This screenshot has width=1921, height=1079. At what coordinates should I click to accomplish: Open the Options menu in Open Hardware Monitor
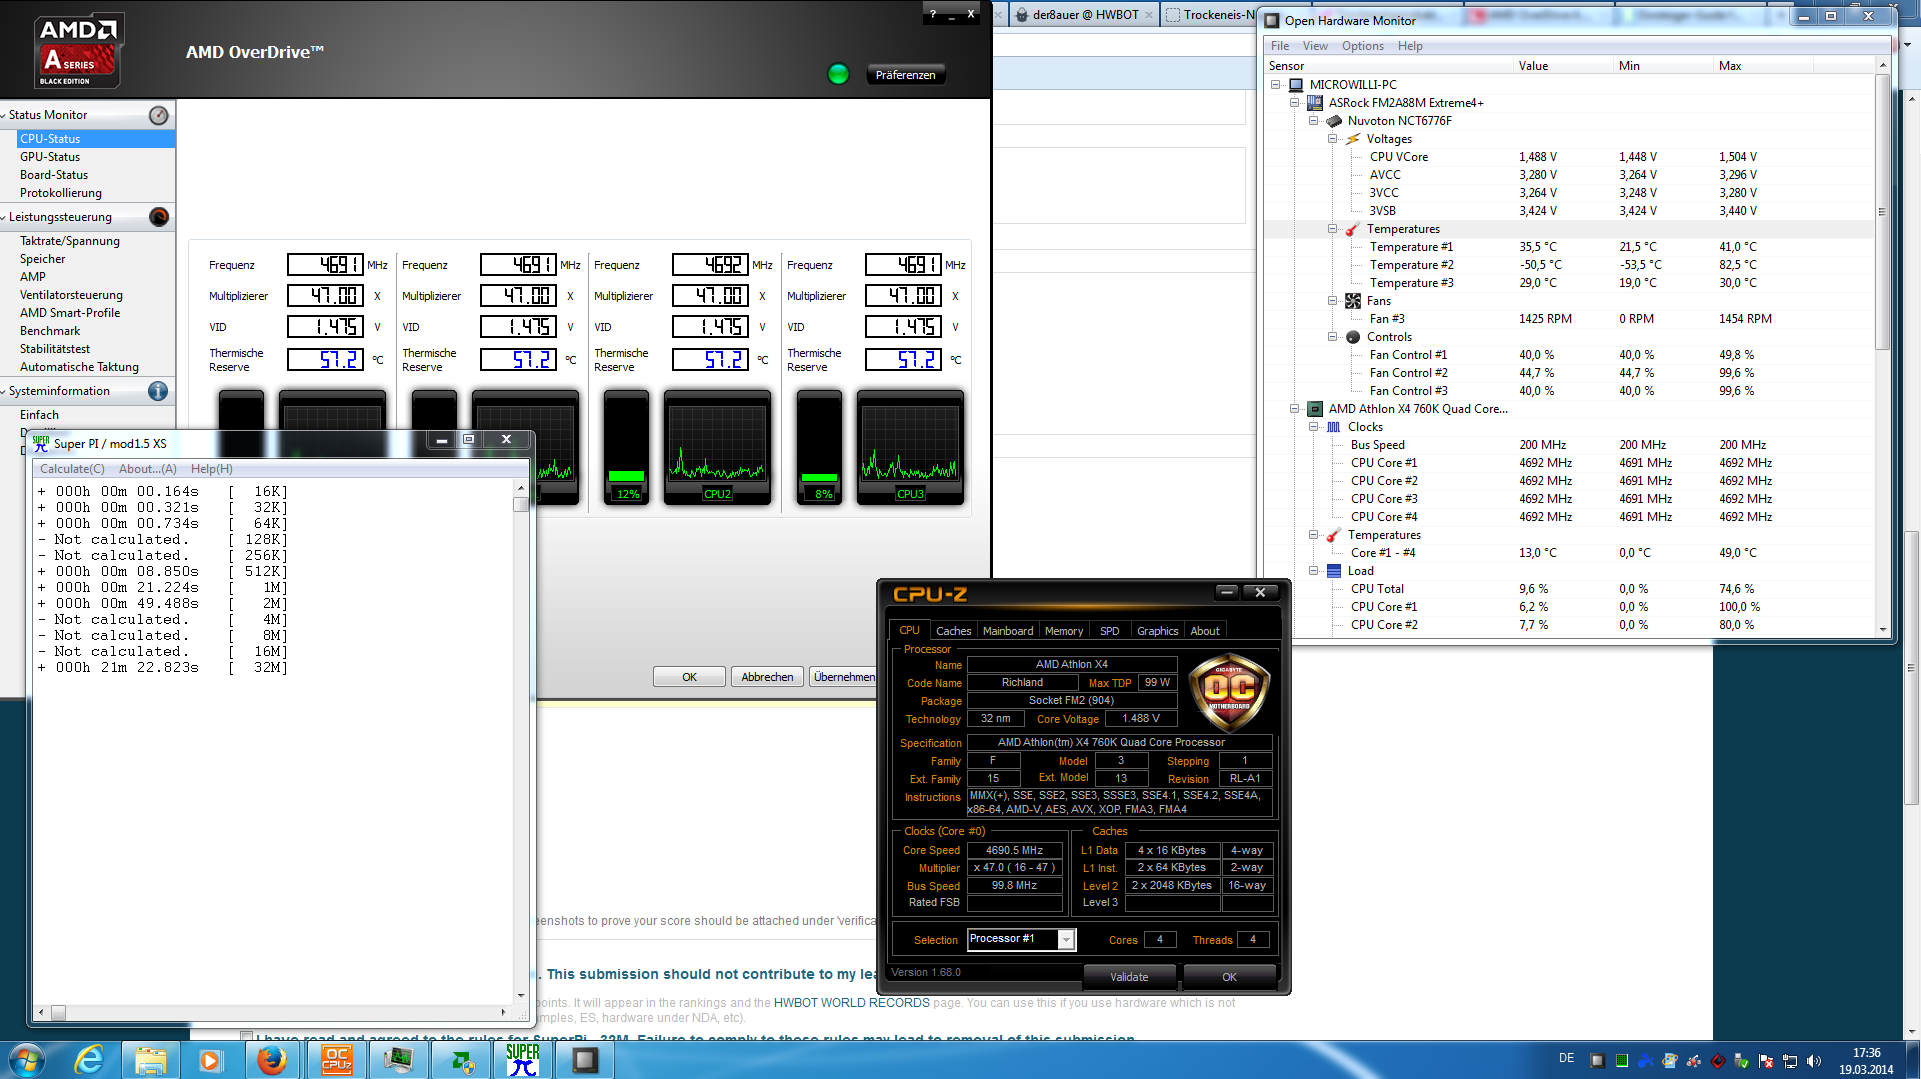1363,46
